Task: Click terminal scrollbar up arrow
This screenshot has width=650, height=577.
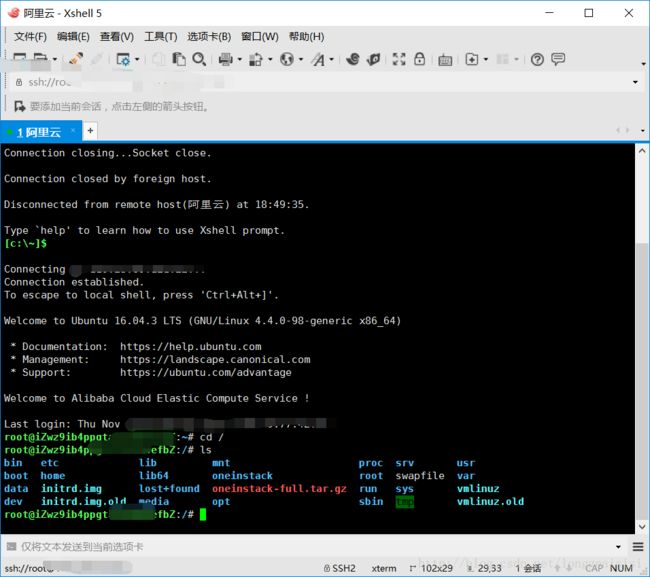Action: 642,151
